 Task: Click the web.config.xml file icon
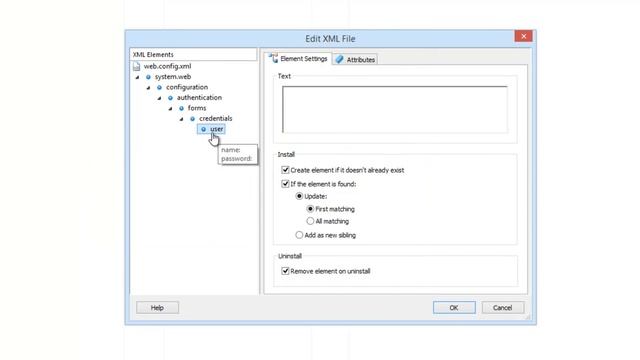click(137, 66)
